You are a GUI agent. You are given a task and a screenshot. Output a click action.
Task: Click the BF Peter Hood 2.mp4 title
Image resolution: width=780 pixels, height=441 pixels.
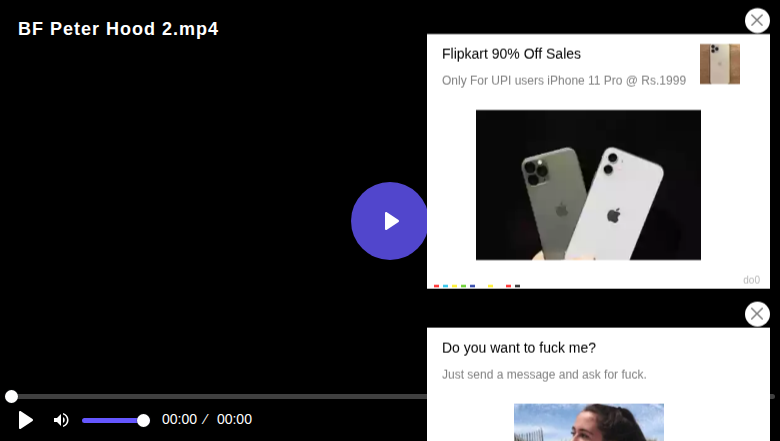pos(118,29)
